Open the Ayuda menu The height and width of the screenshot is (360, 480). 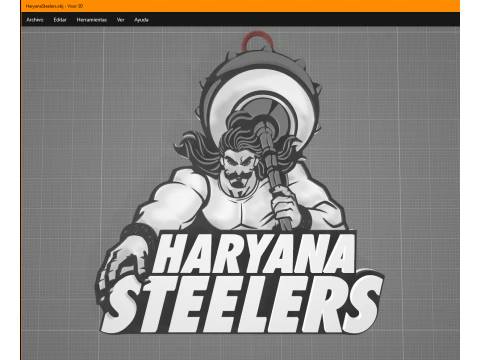point(141,20)
